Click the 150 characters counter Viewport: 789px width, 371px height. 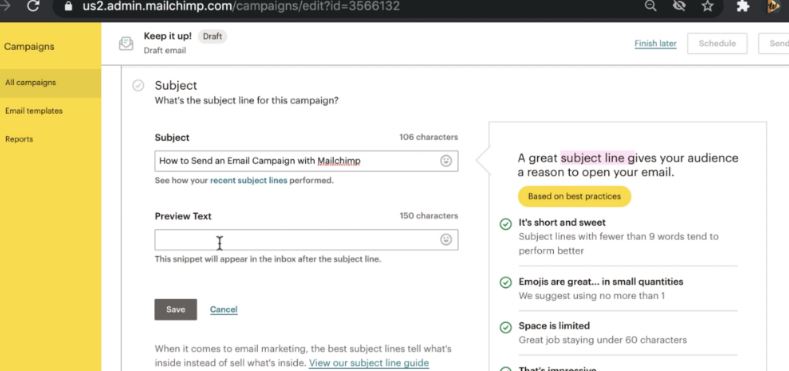tap(429, 215)
